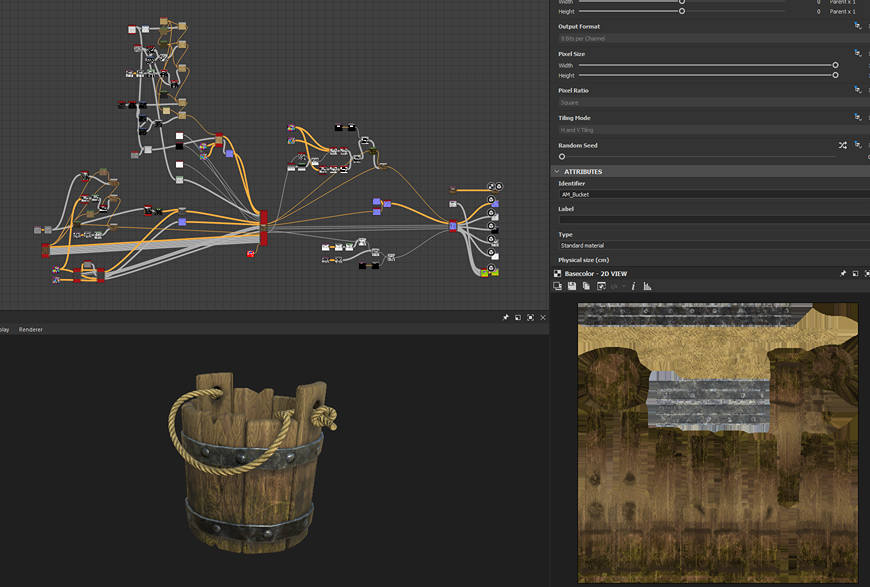Maximize the 3D View panel
Image resolution: width=870 pixels, height=587 pixels.
pos(531,317)
